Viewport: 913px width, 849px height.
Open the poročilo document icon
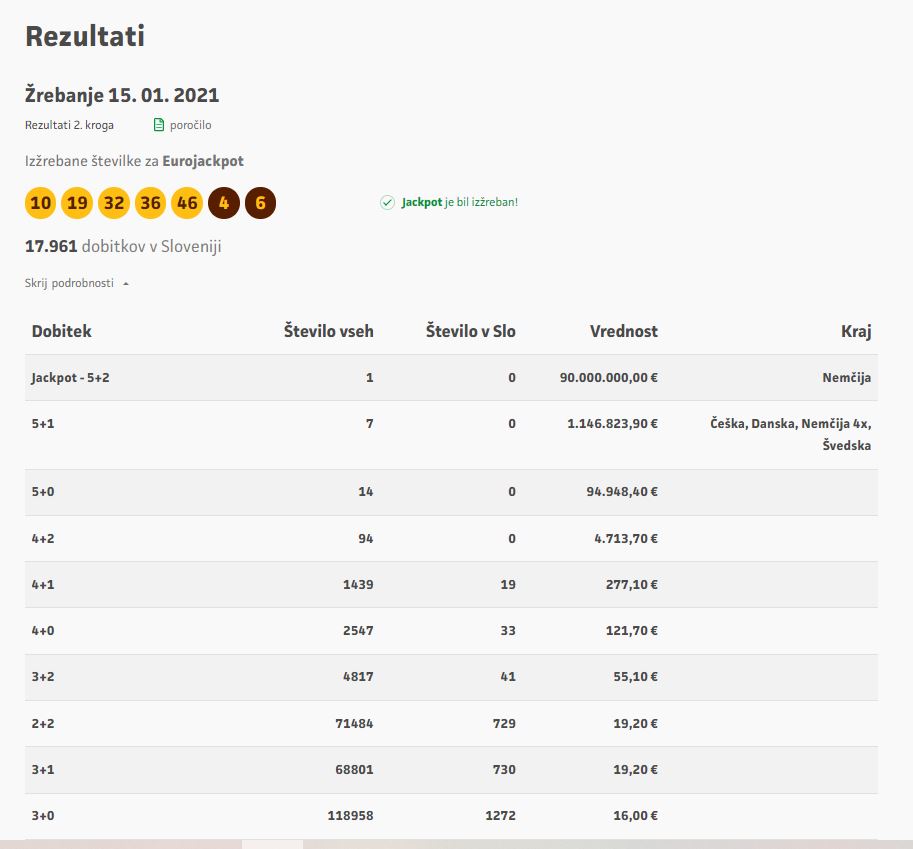(158, 125)
